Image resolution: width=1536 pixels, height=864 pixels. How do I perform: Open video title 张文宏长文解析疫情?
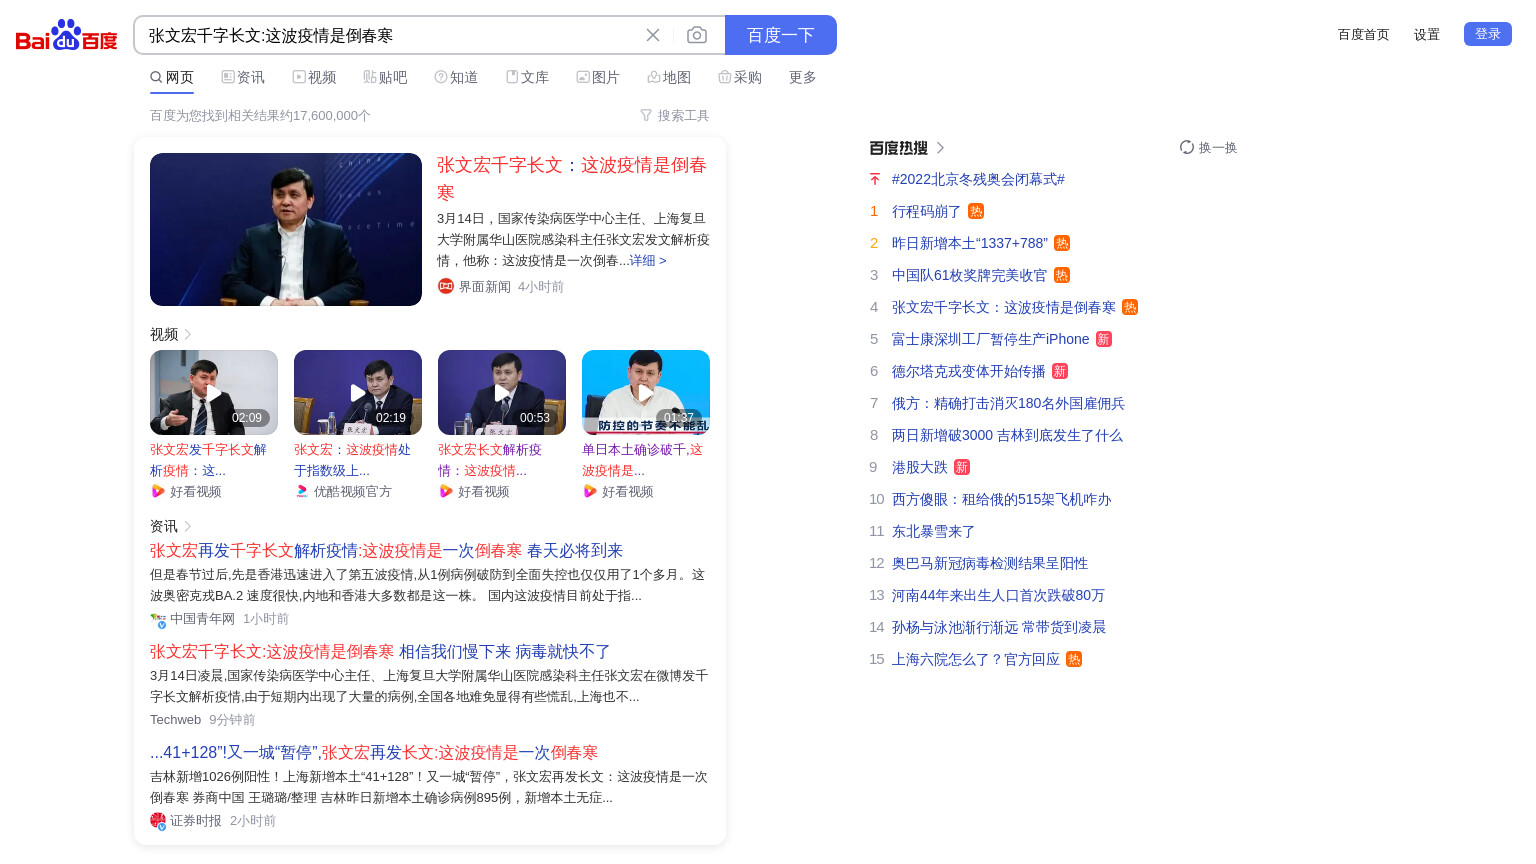coord(490,460)
